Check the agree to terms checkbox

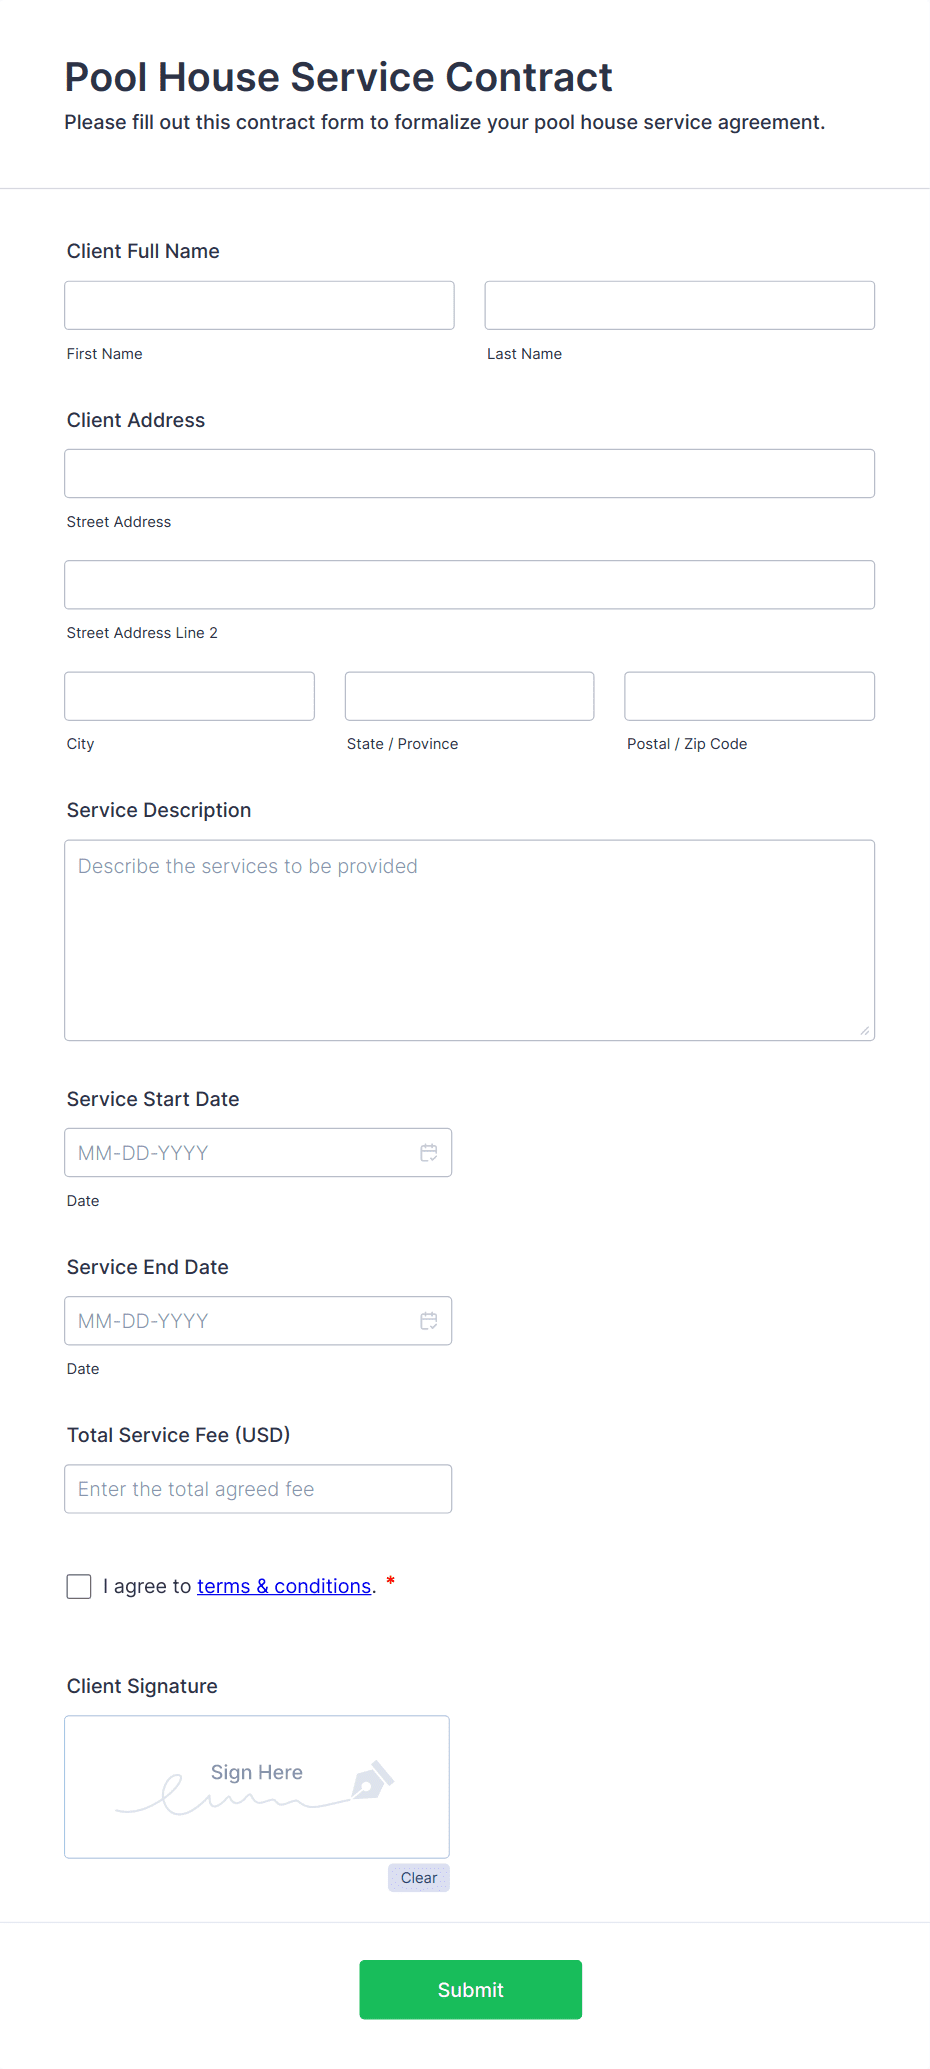tap(79, 1586)
